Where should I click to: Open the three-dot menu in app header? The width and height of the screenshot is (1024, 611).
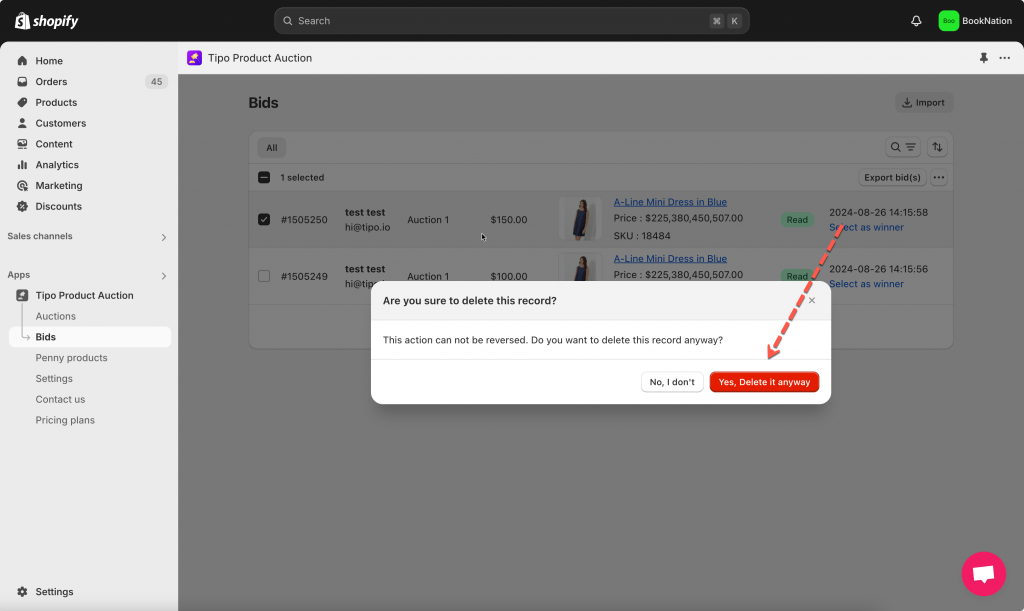click(1004, 58)
